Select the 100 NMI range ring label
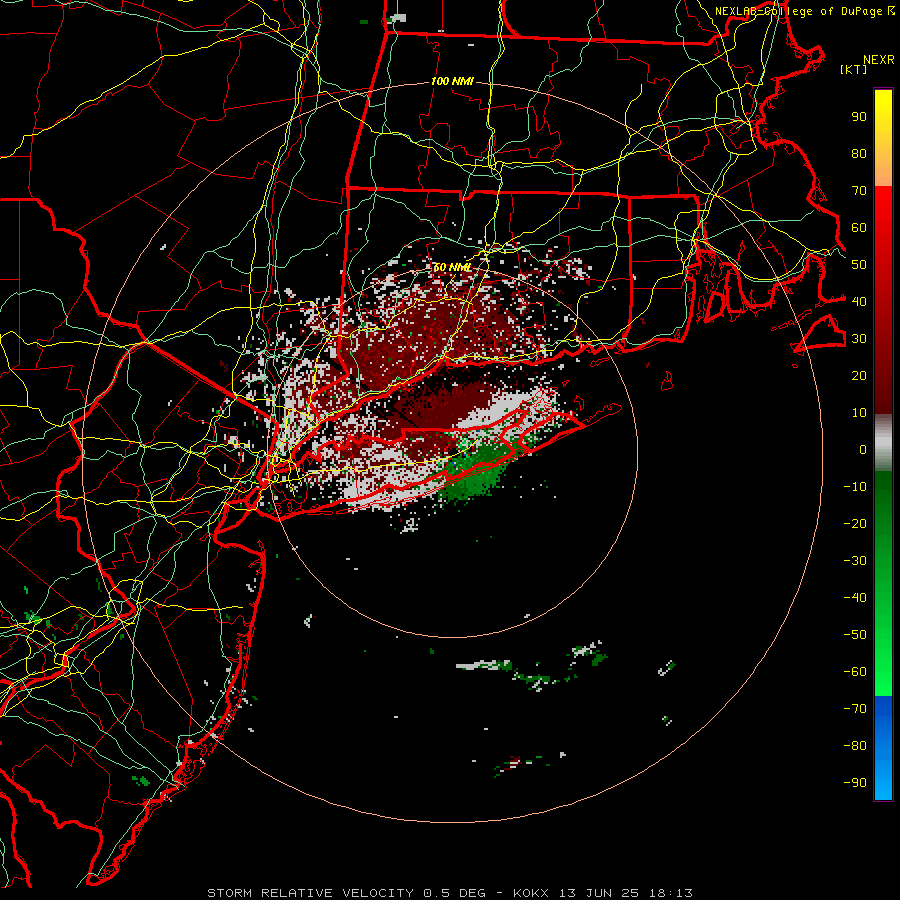900x900 pixels. point(452,82)
